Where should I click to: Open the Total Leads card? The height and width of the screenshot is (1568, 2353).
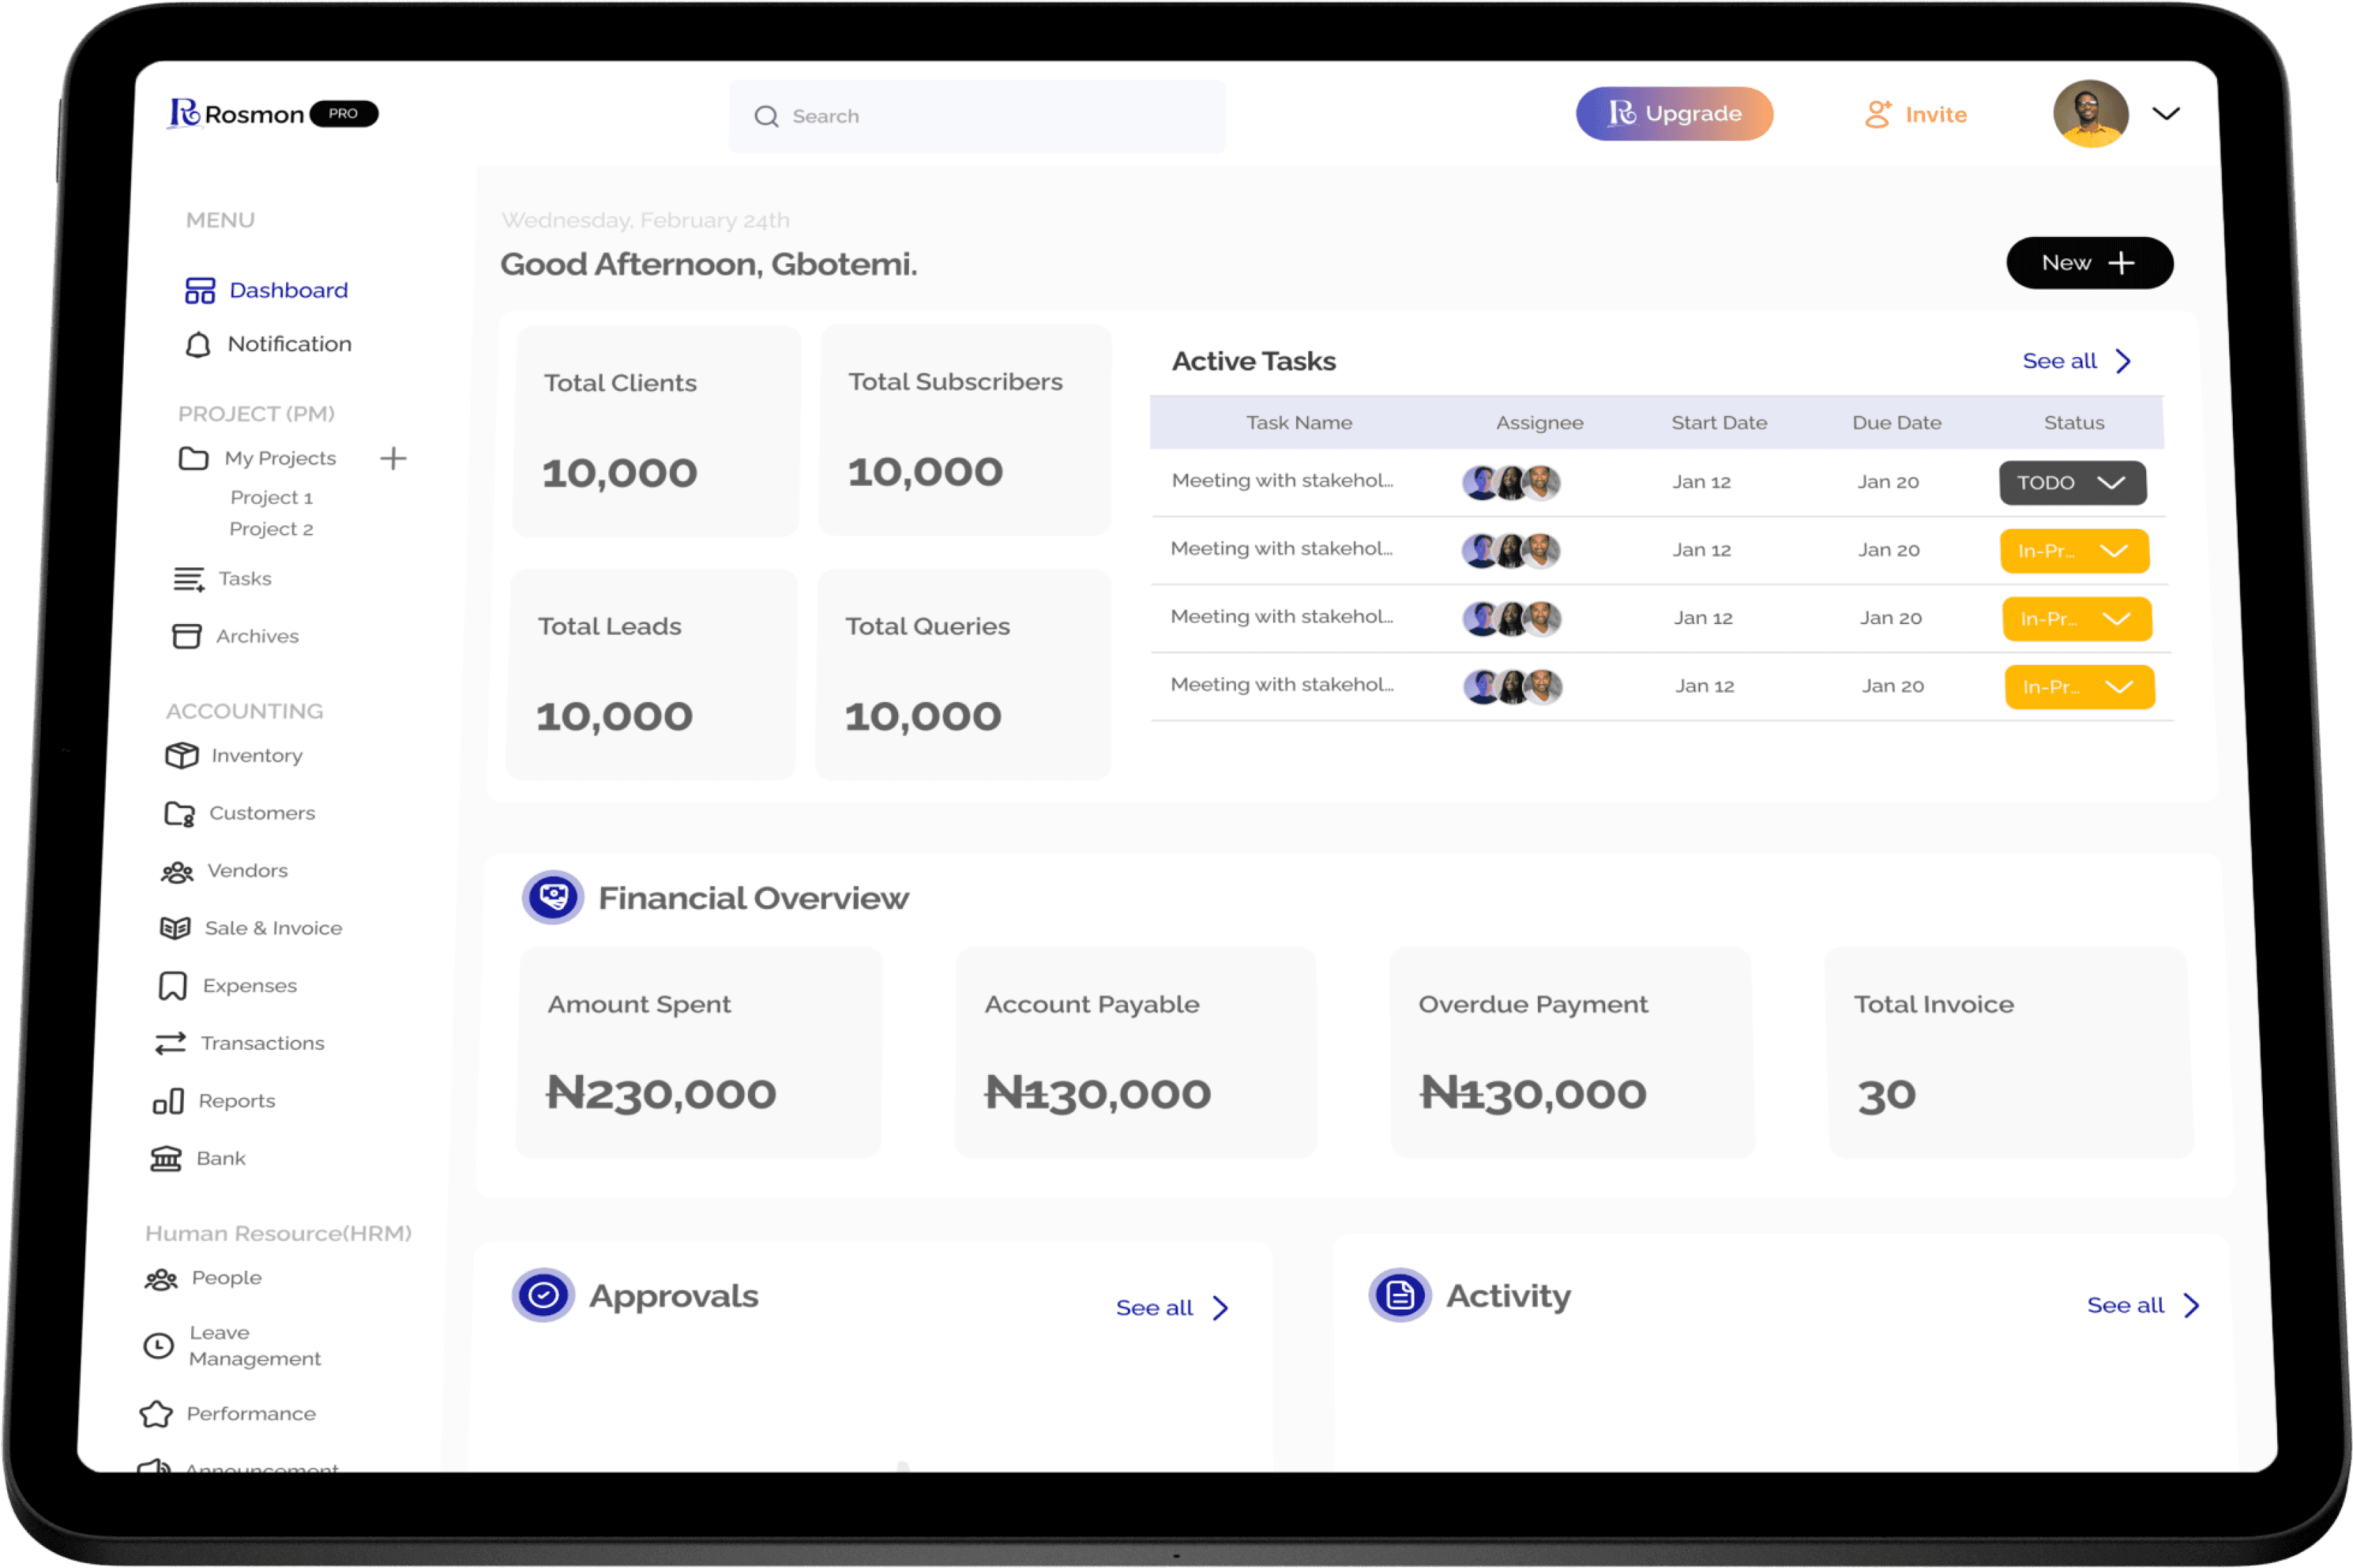(x=652, y=675)
